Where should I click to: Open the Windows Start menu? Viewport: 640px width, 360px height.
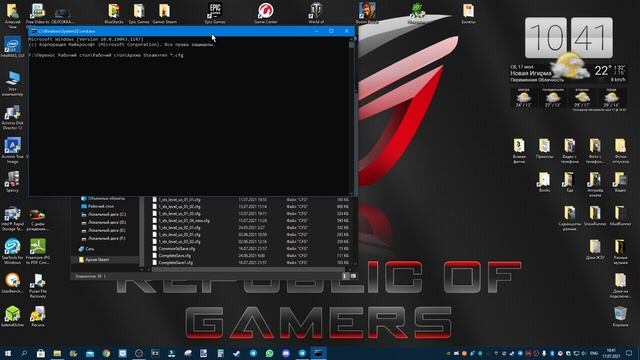pos(7,353)
